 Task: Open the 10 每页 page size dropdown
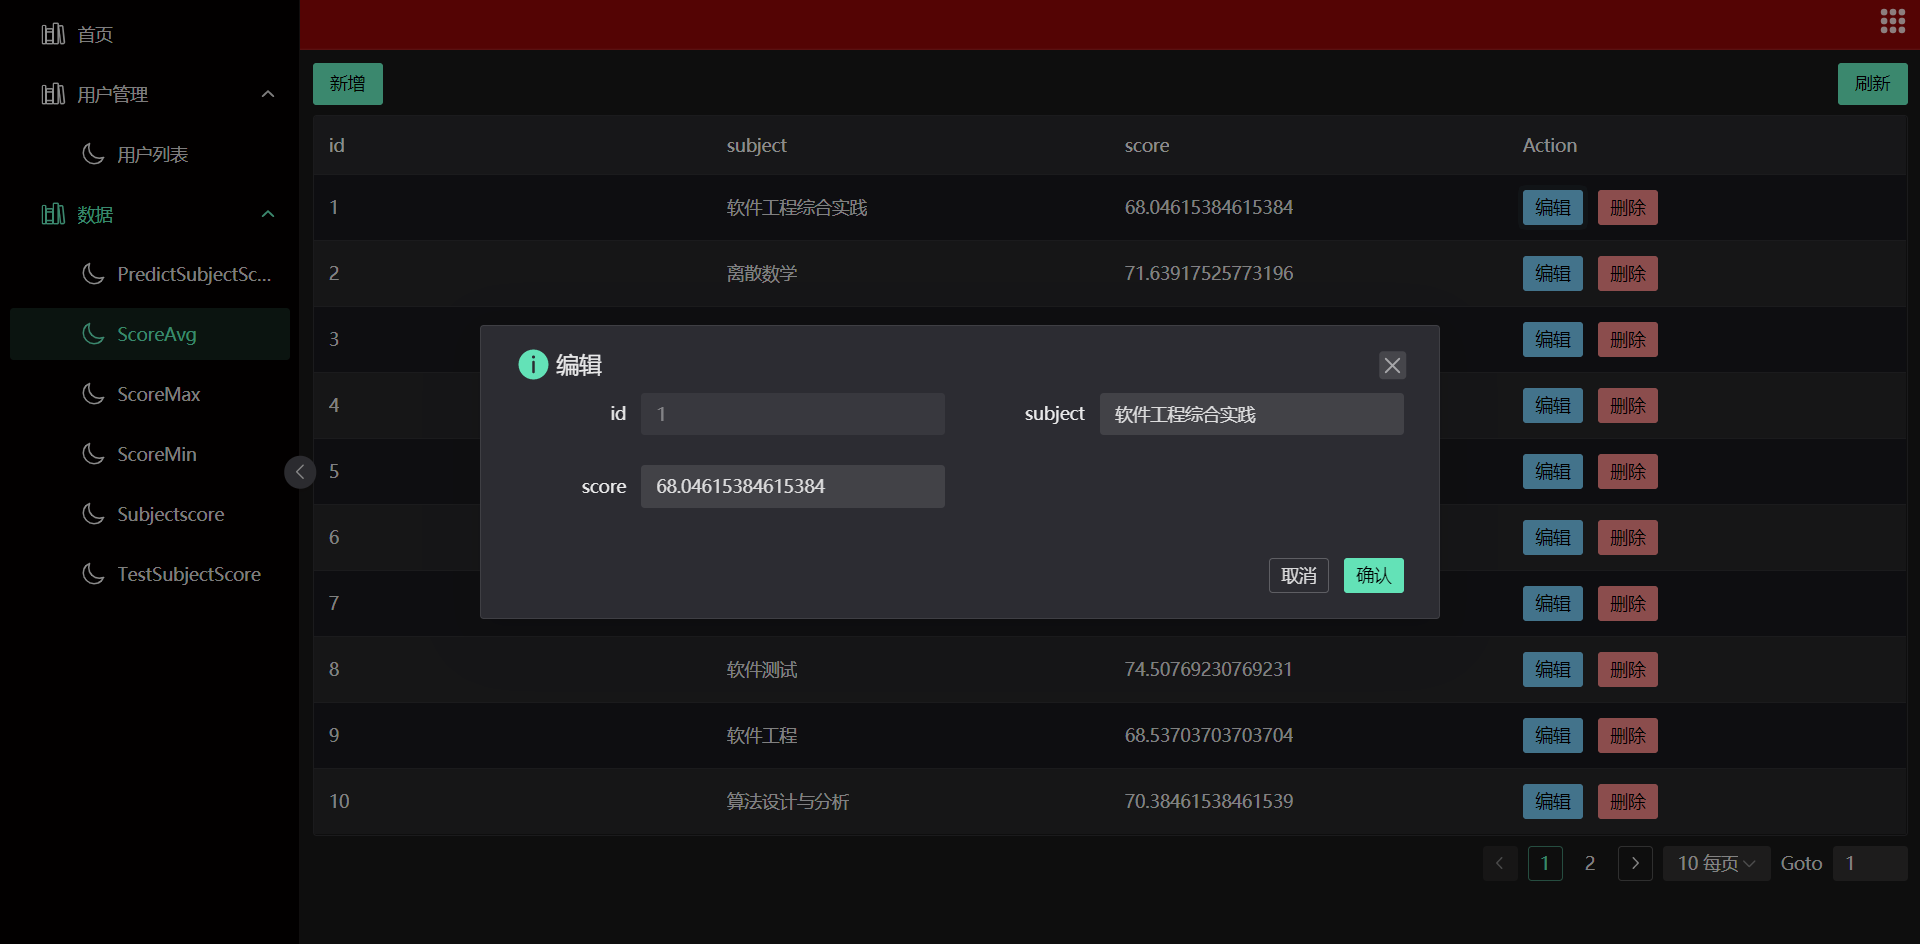tap(1716, 863)
